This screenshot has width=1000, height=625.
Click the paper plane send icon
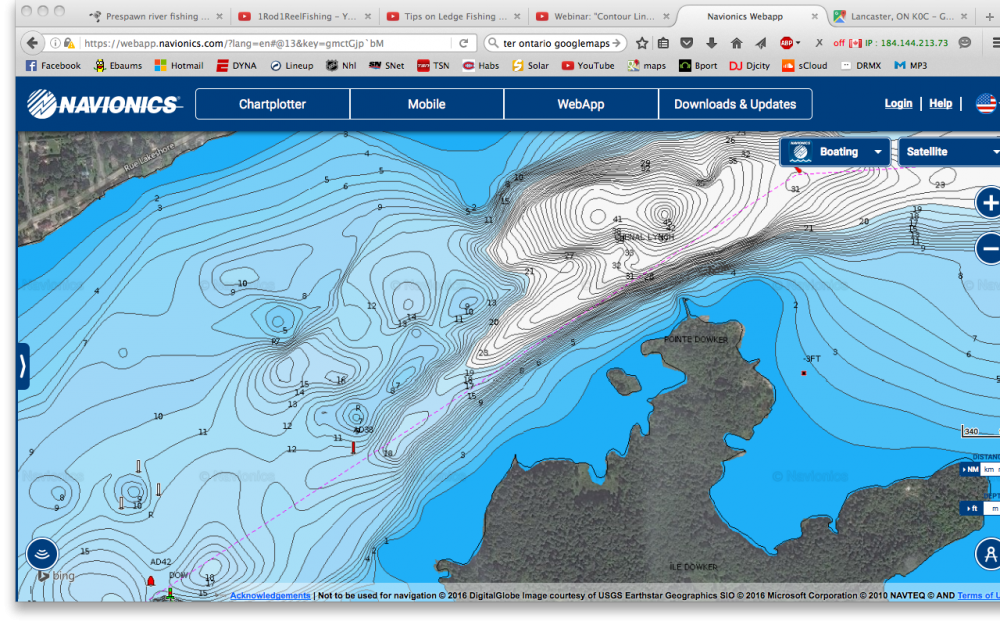[761, 43]
